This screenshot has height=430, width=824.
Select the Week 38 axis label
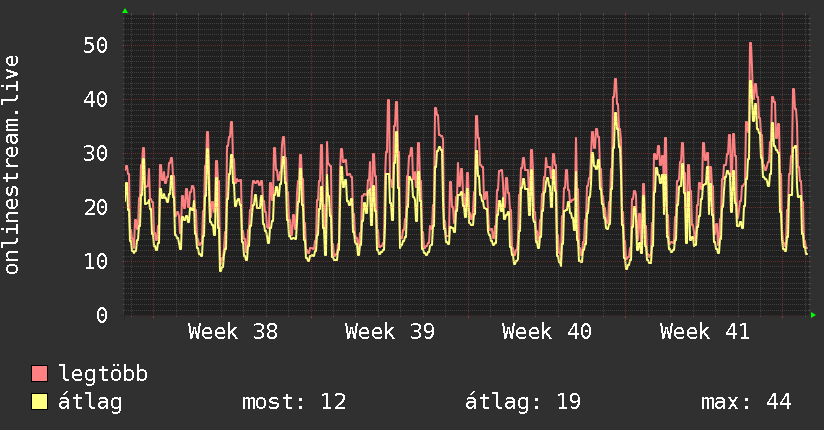[x=233, y=332]
